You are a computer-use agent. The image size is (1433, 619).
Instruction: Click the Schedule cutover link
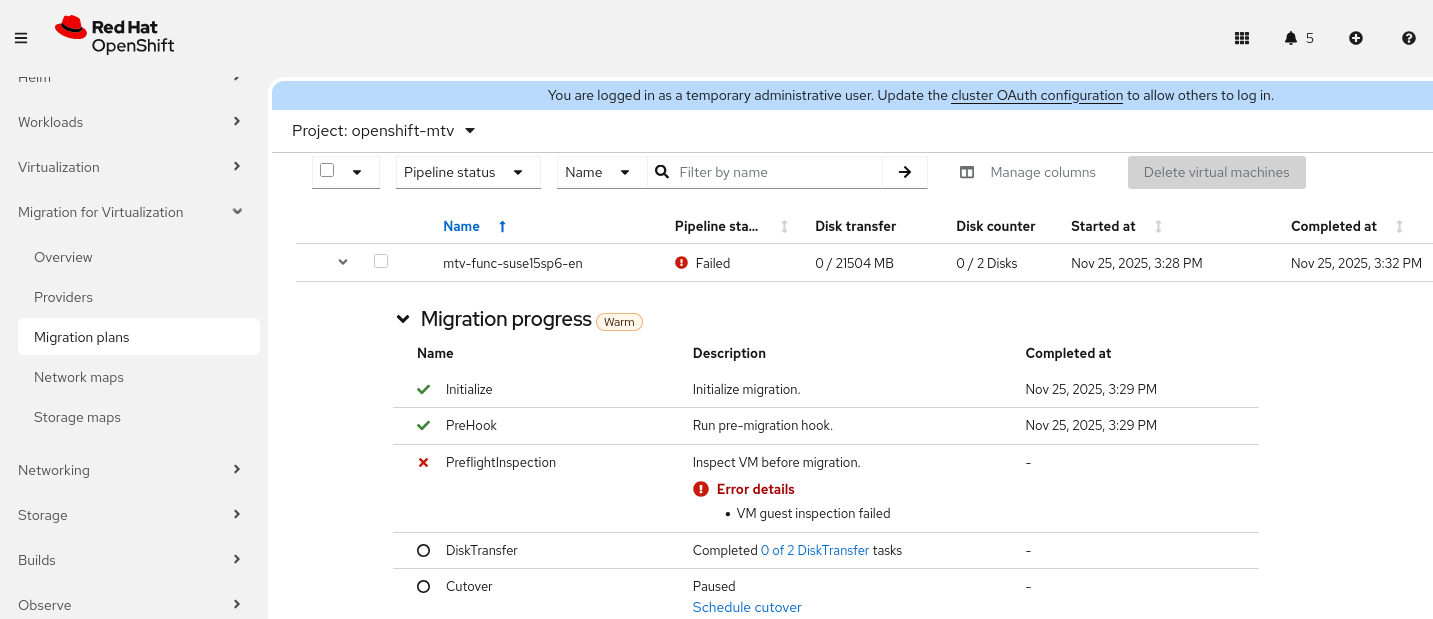[x=747, y=607]
